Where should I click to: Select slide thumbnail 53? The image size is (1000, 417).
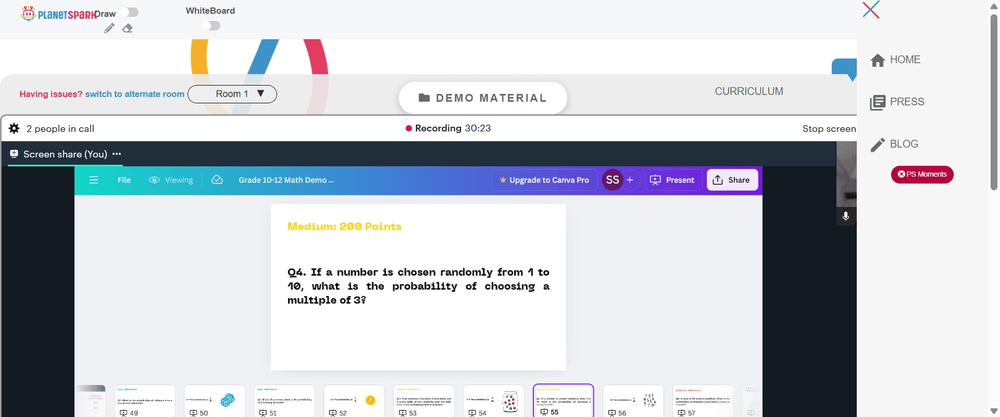point(424,400)
